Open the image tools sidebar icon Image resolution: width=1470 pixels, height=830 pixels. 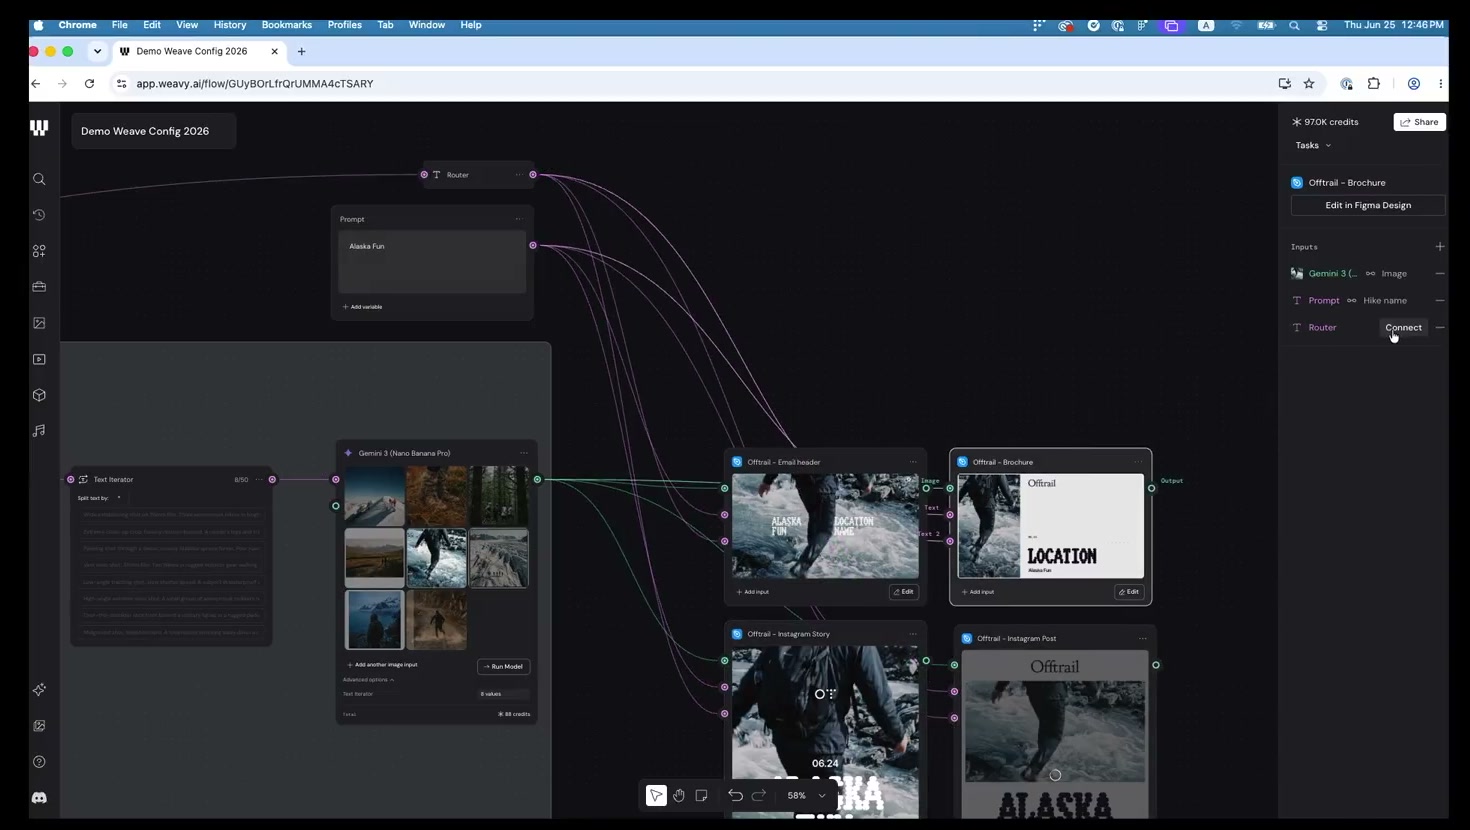[39, 323]
